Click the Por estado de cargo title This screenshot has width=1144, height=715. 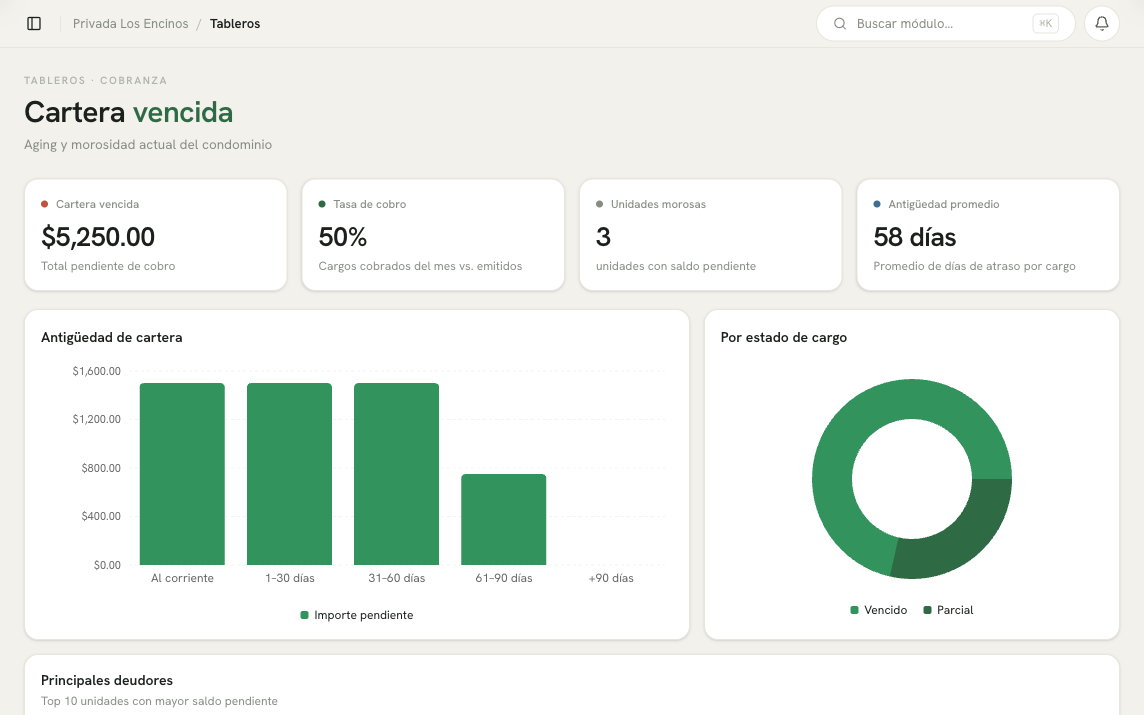[x=784, y=337]
